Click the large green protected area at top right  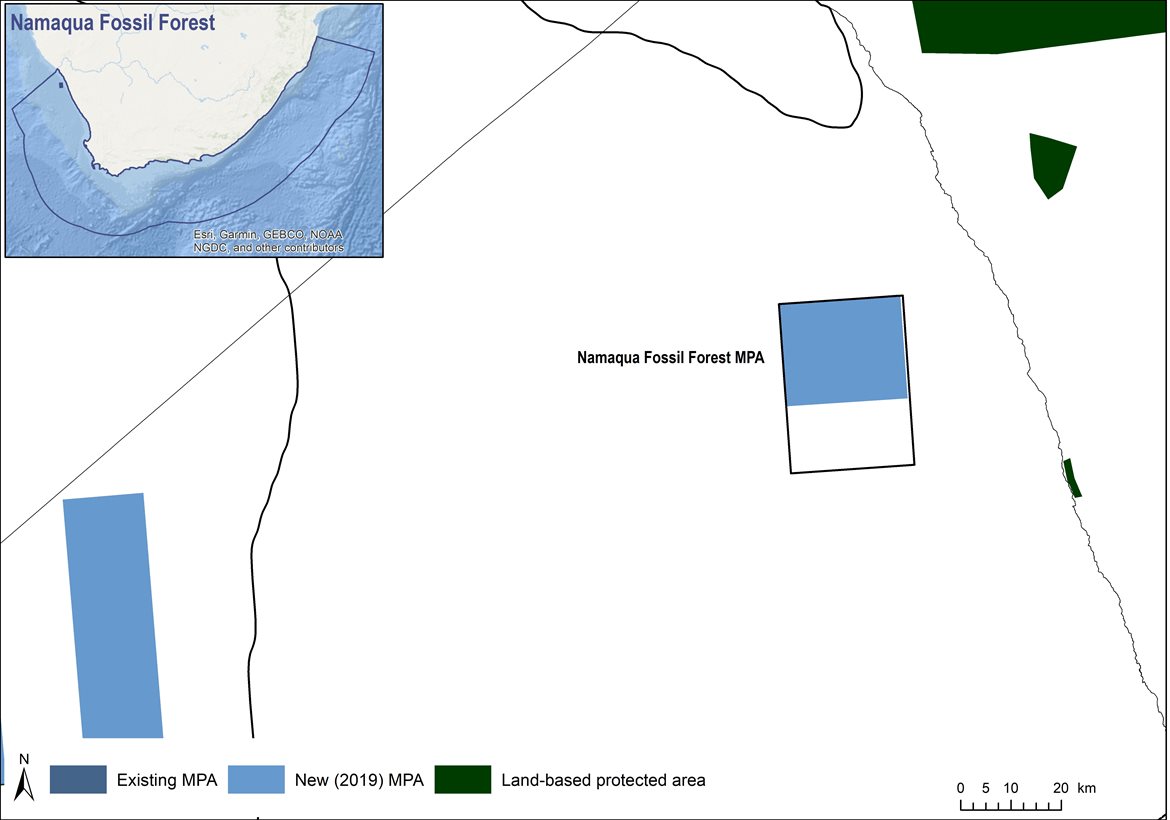[1037, 26]
